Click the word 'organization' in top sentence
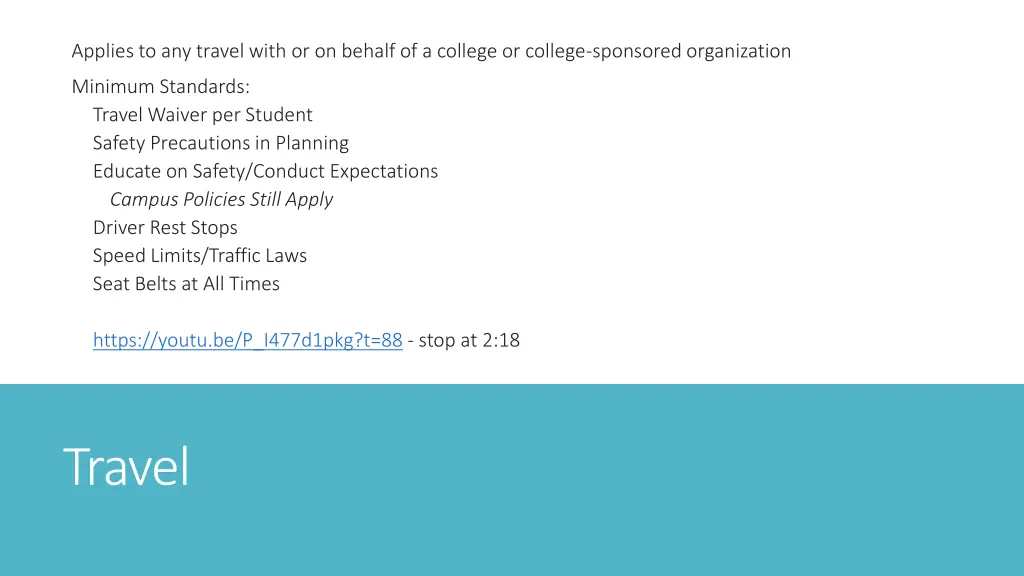 click(x=739, y=51)
